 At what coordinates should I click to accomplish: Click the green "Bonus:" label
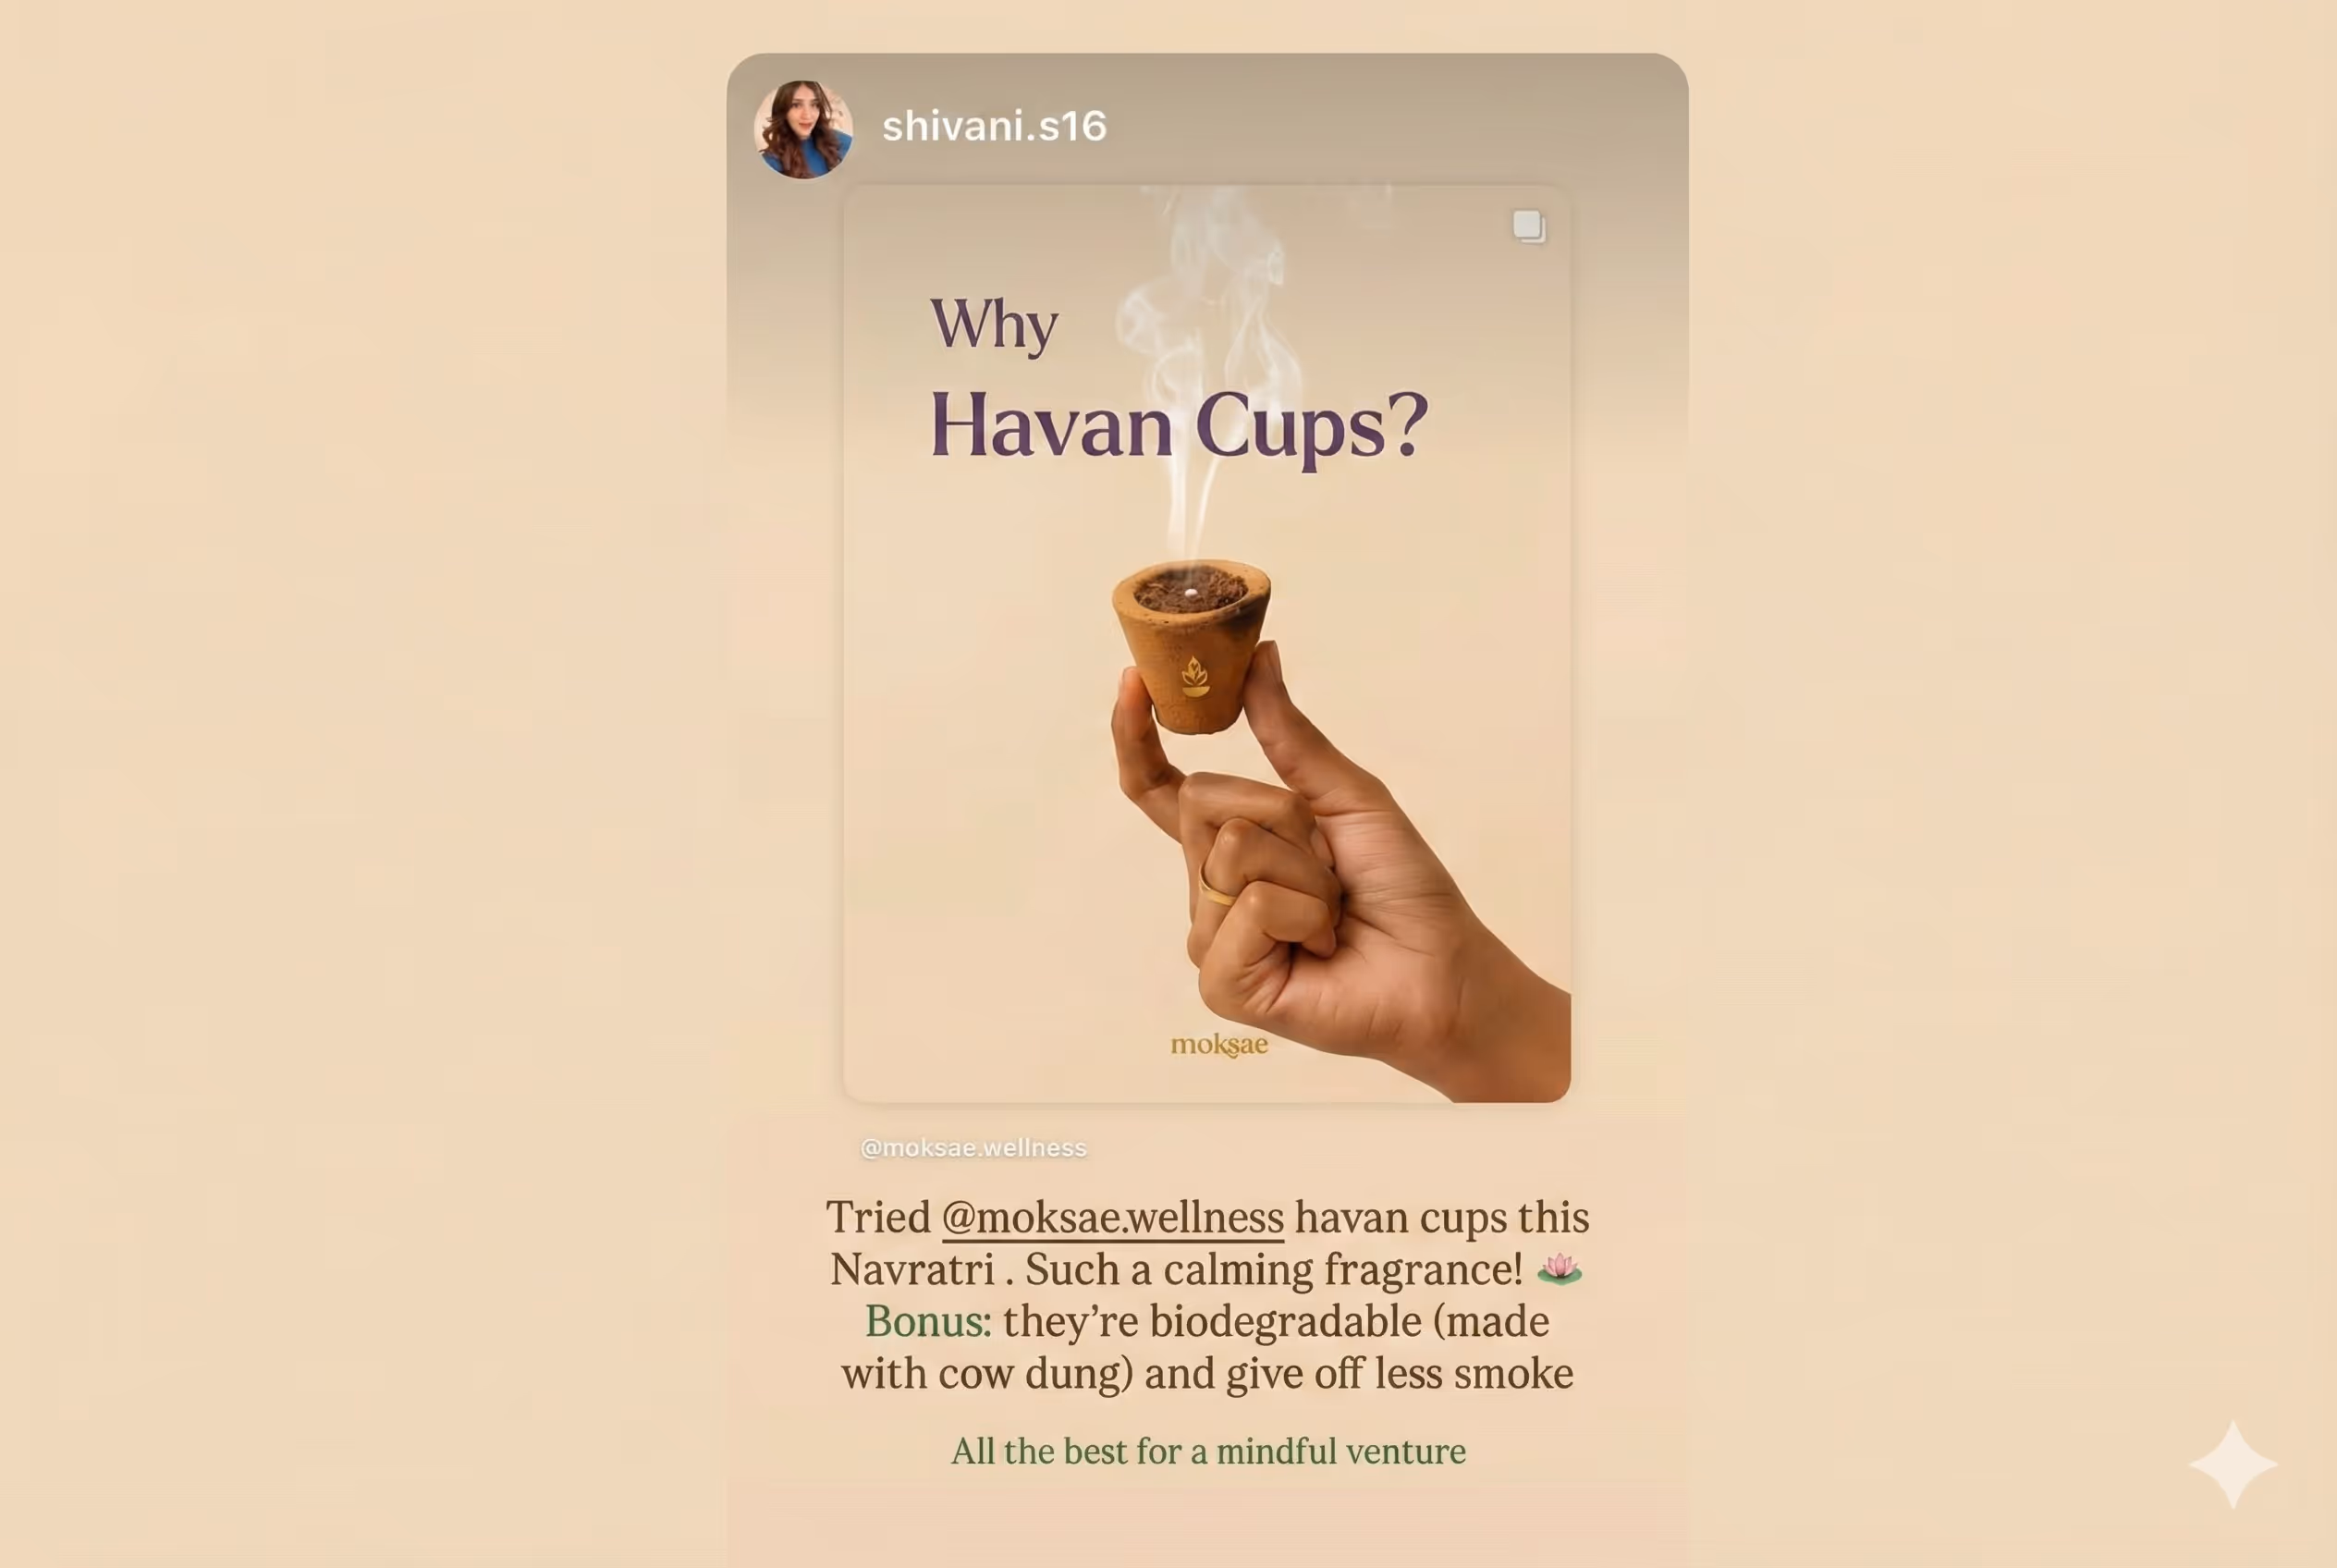click(927, 1321)
